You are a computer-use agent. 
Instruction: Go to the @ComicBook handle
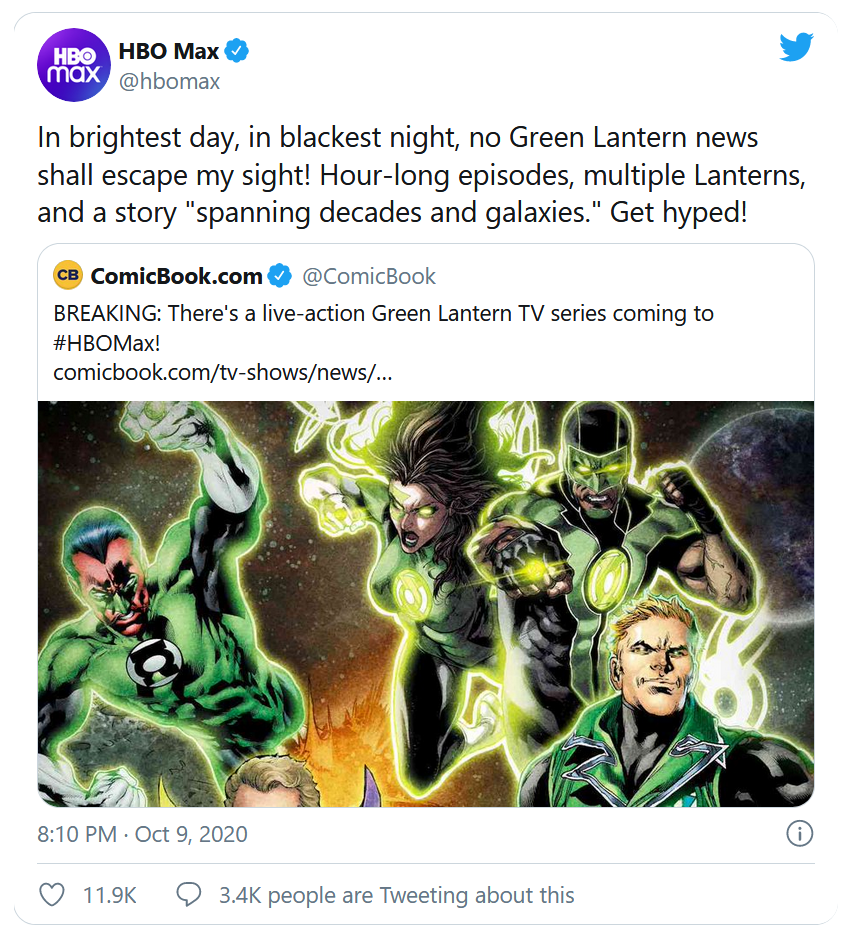[x=369, y=276]
